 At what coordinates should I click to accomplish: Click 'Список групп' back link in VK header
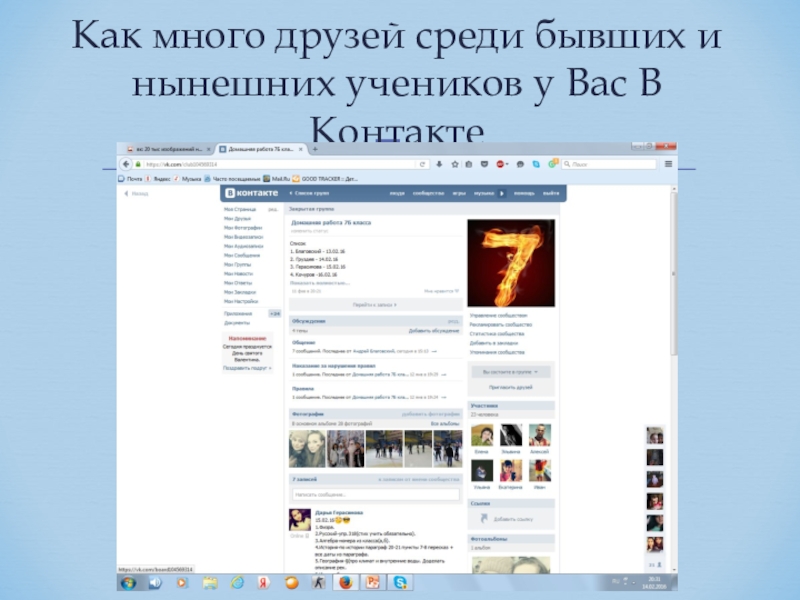pos(309,193)
